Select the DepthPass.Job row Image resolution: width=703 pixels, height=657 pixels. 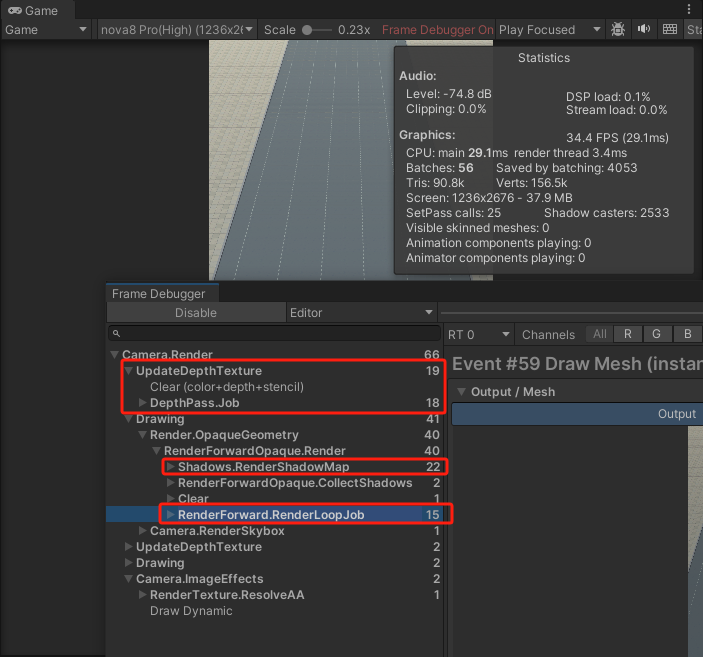[x=274, y=402]
